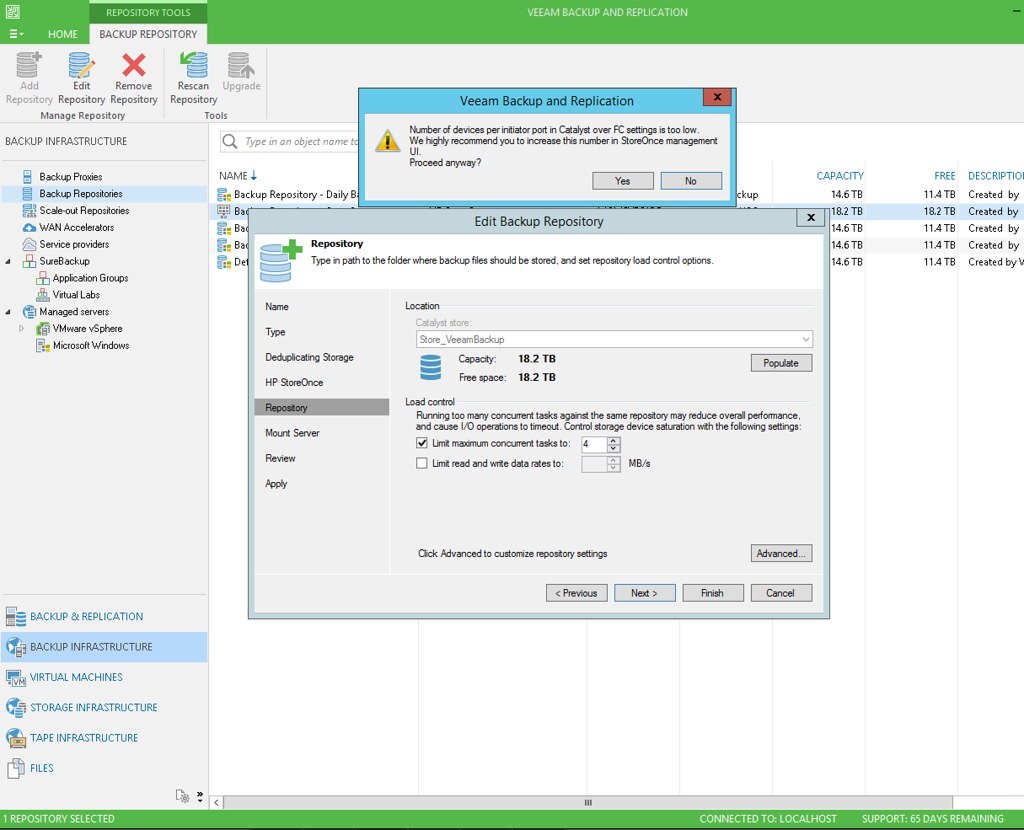Click the Rescan Repository ribbon icon
Viewport: 1024px width, 830px height.
point(193,65)
